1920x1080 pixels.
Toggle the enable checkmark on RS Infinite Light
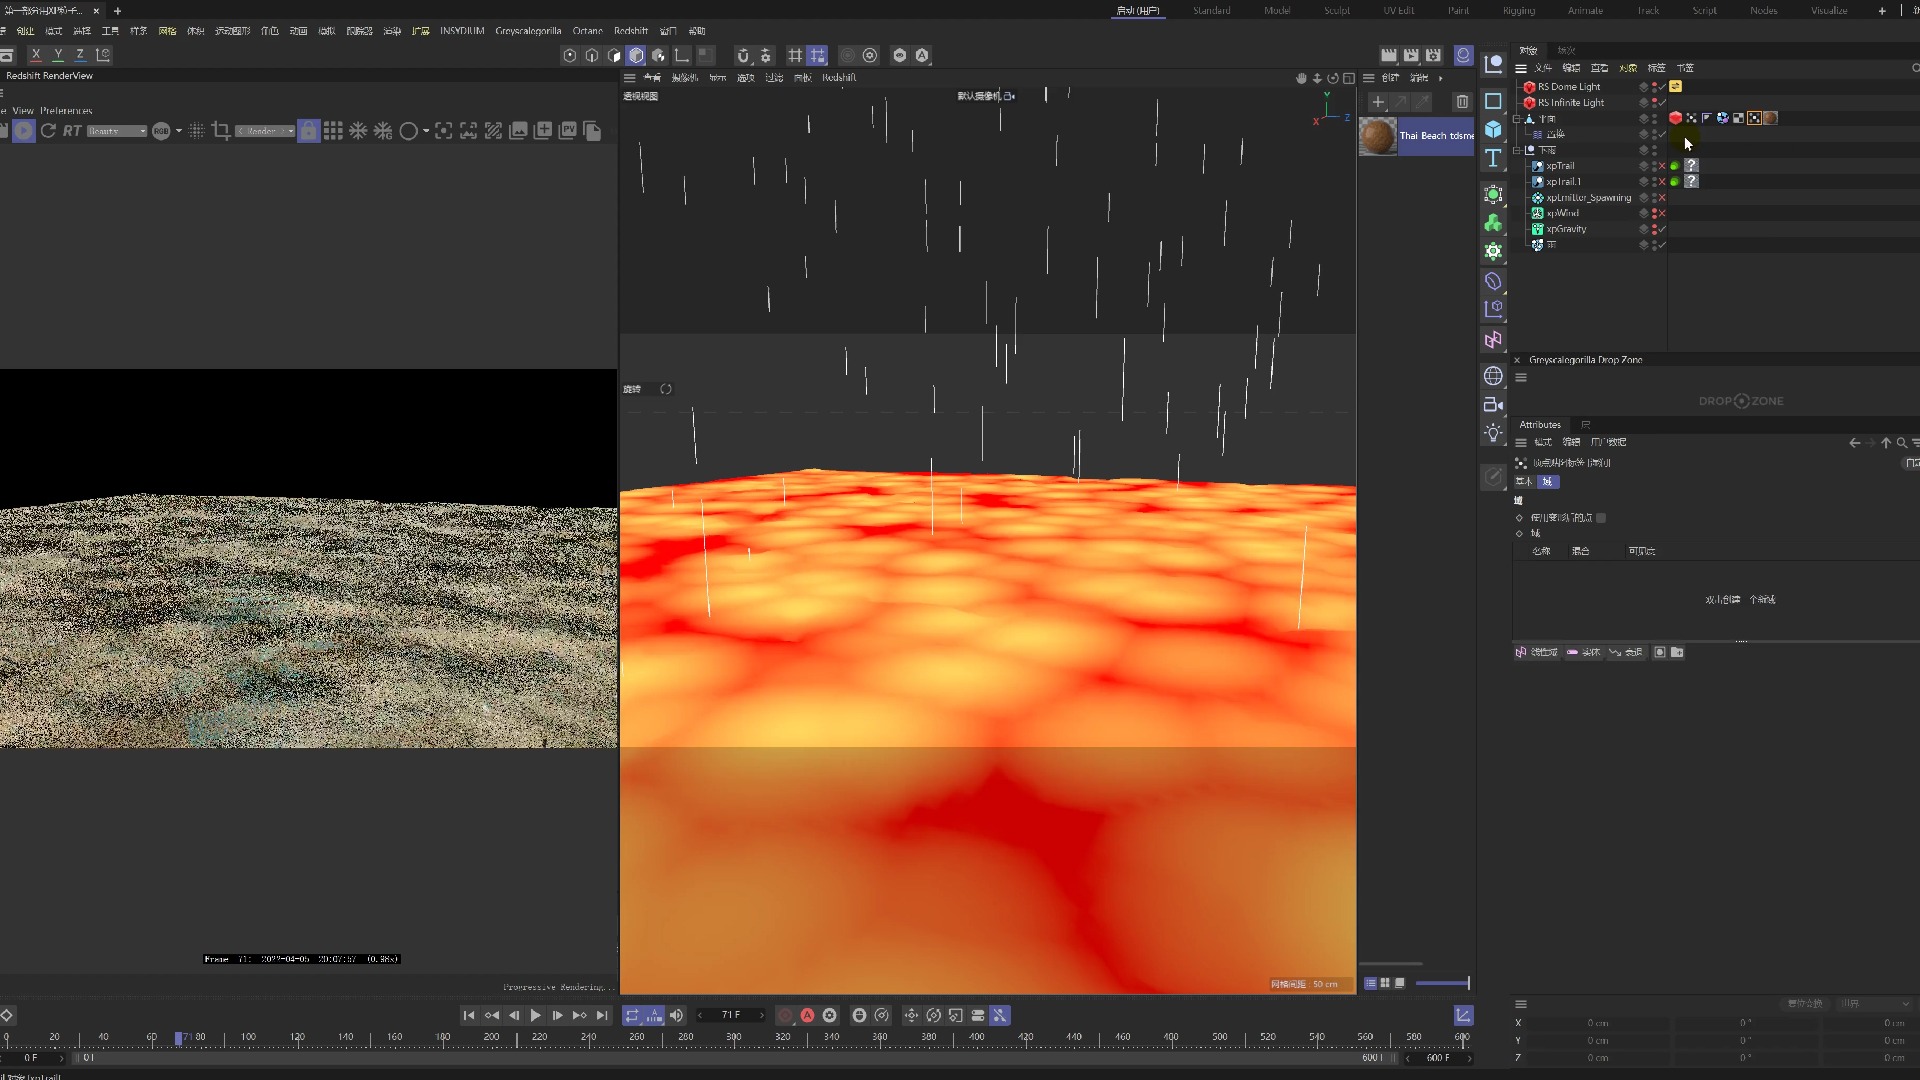(1663, 103)
